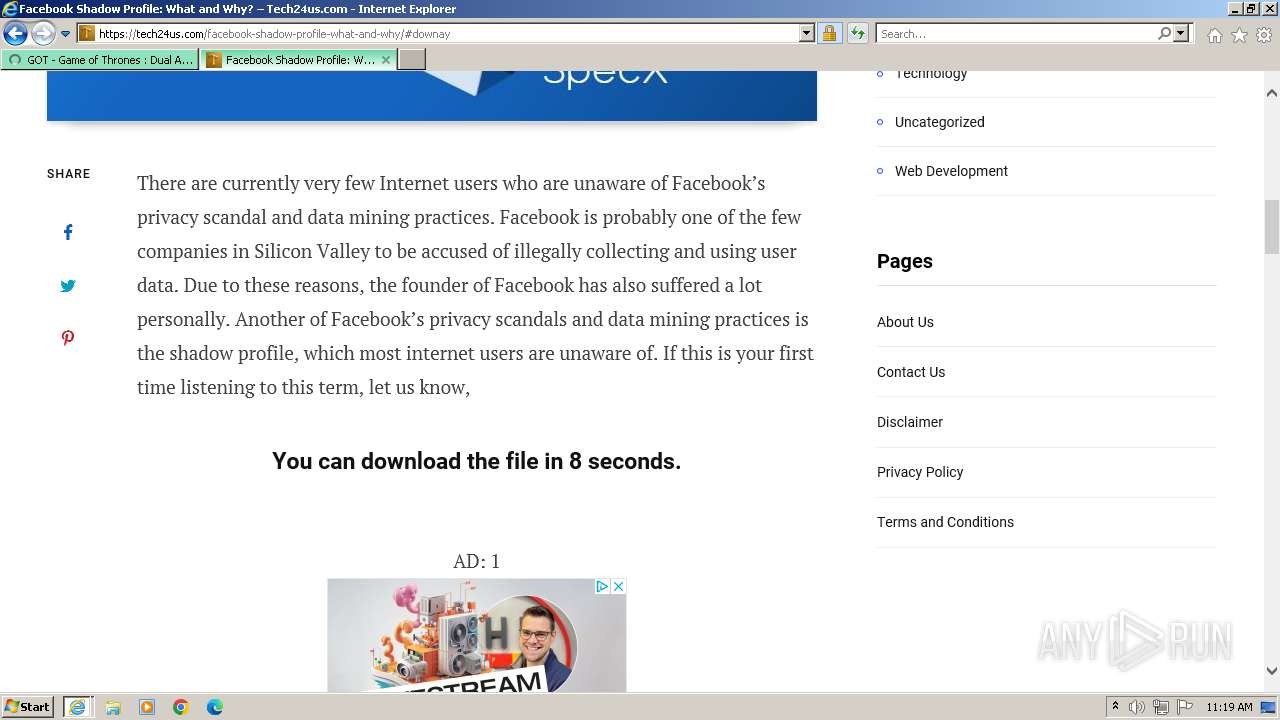The image size is (1280, 720).
Task: Open a new blank tab
Action: tap(412, 60)
